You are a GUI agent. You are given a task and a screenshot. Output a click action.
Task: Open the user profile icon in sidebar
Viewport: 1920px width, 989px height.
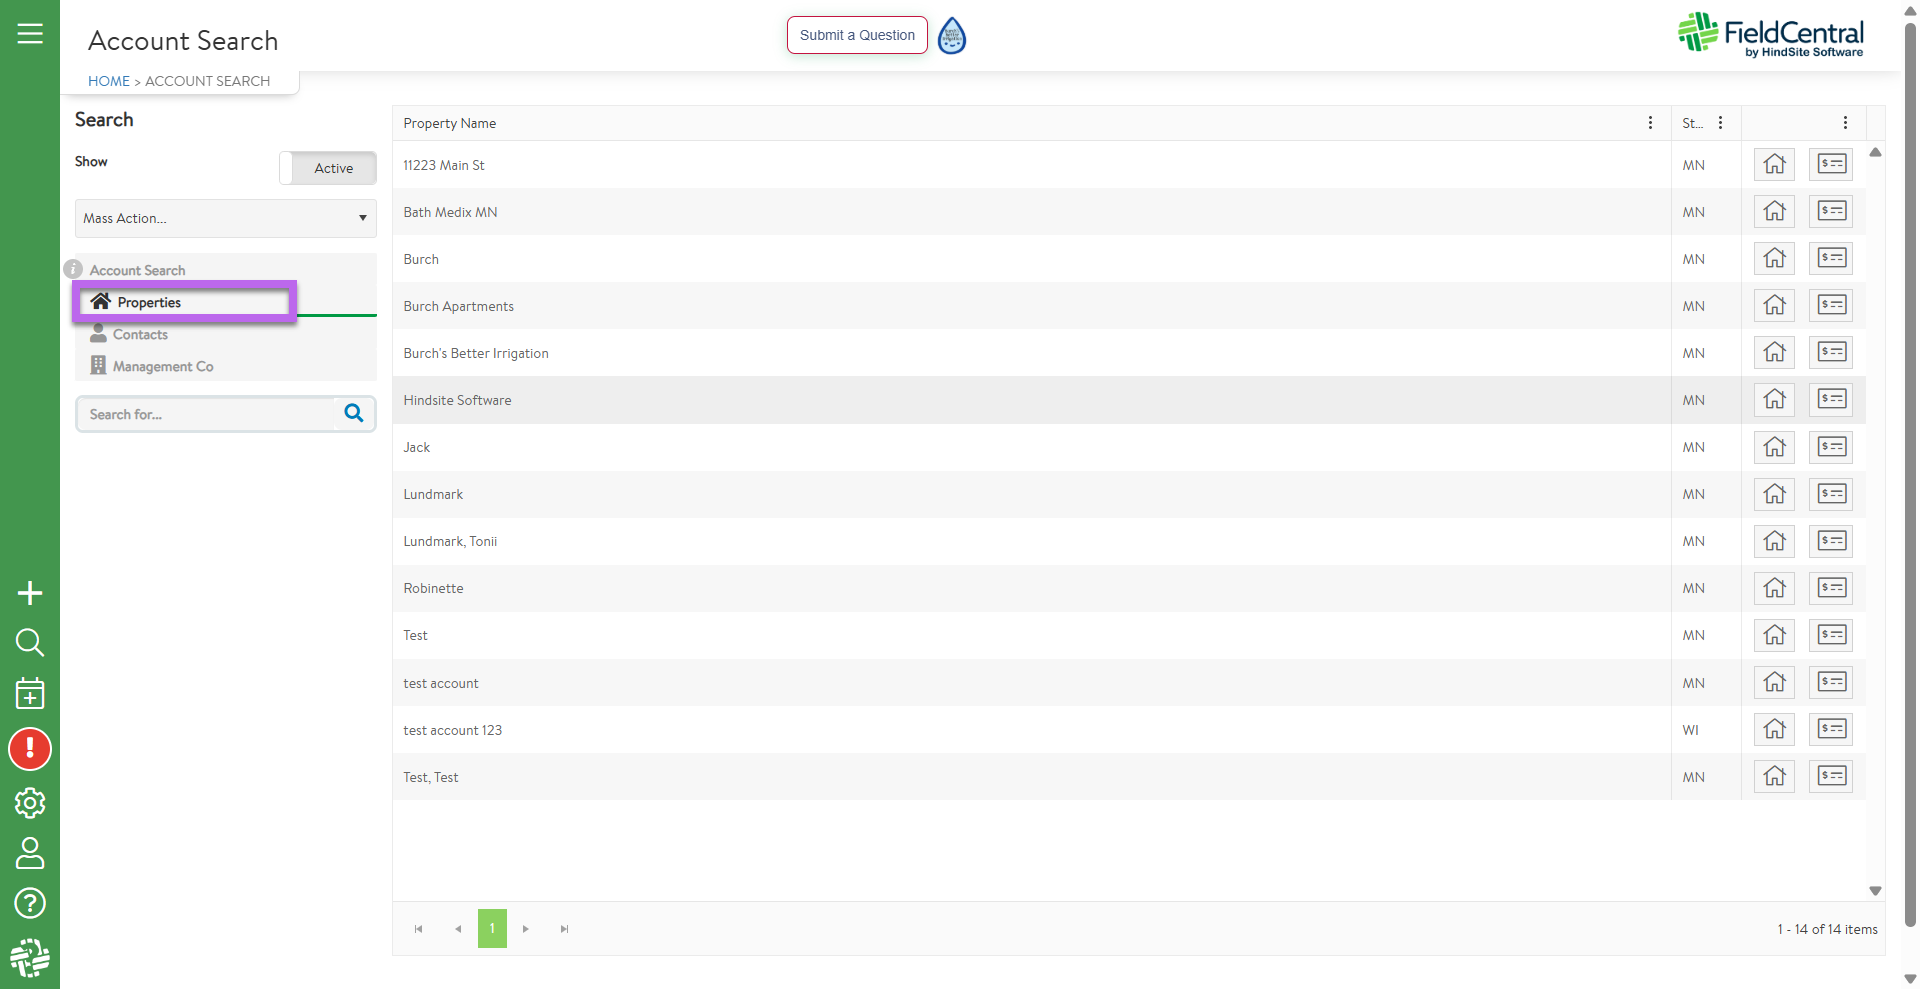[x=30, y=853]
